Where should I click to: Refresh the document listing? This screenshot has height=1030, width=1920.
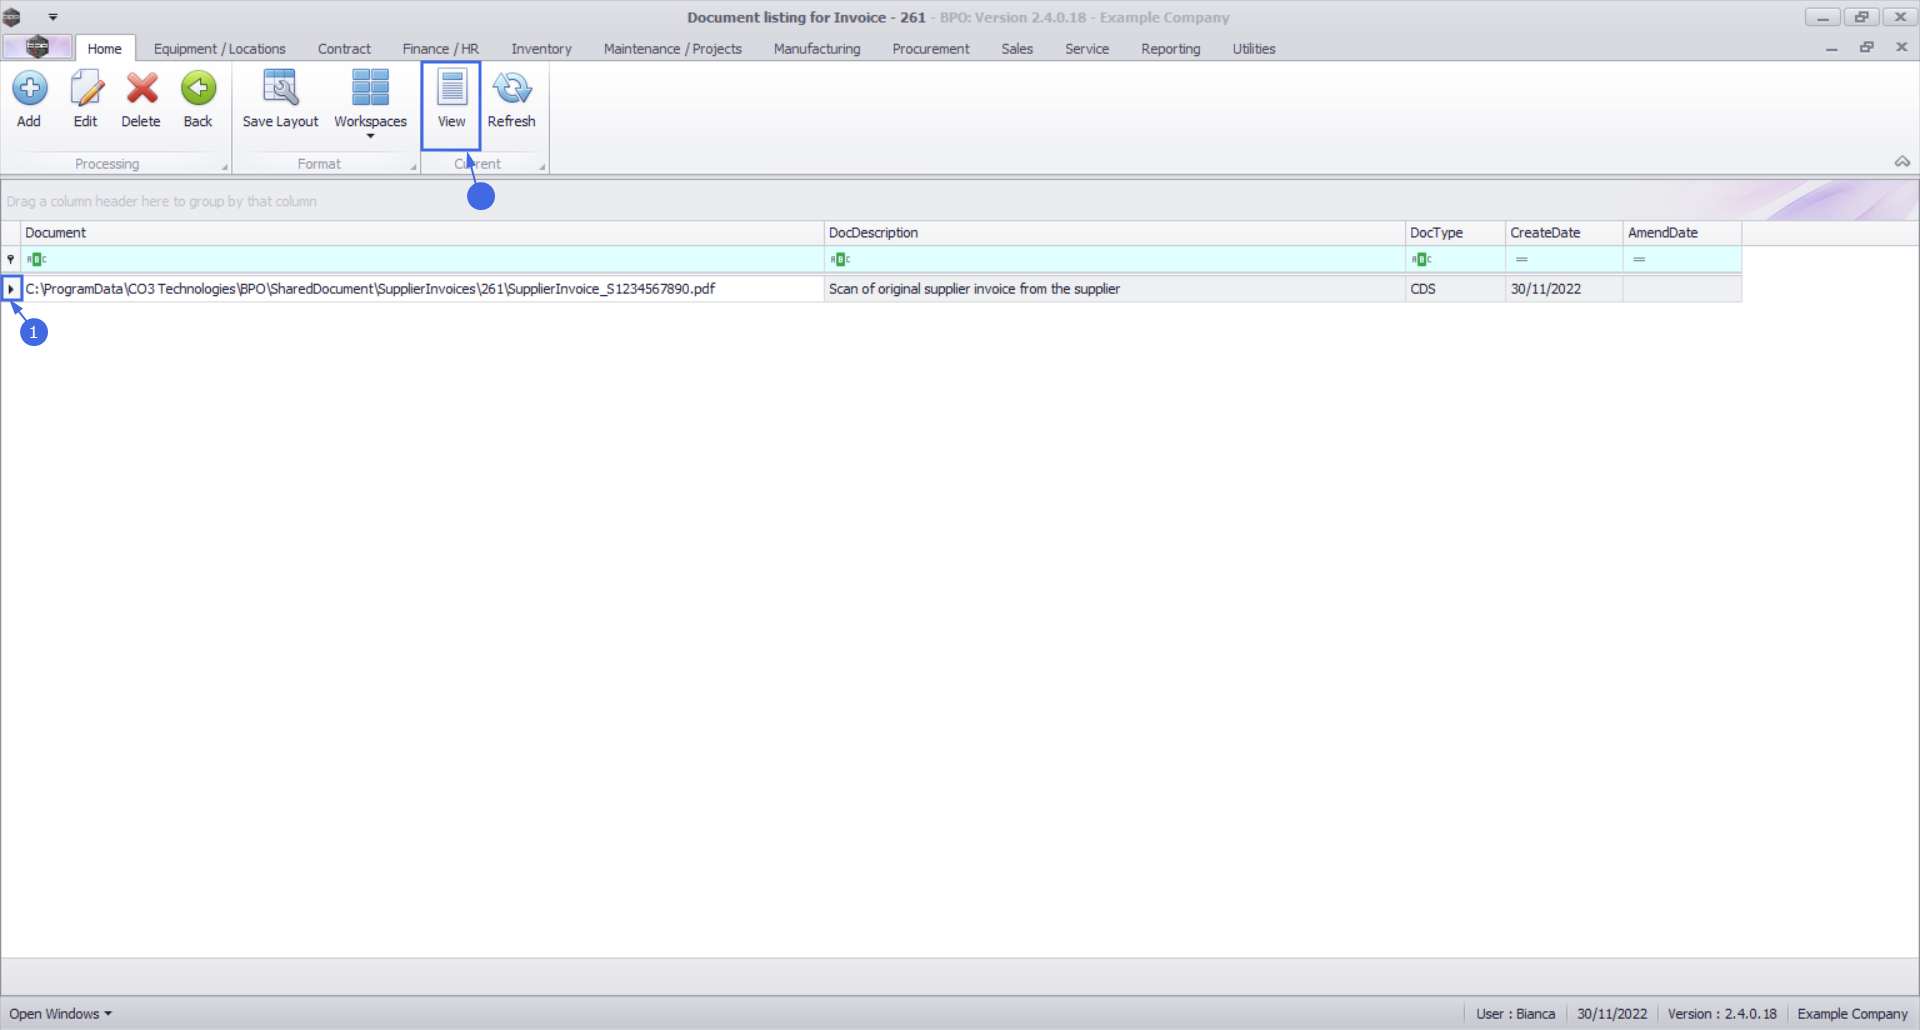point(511,100)
